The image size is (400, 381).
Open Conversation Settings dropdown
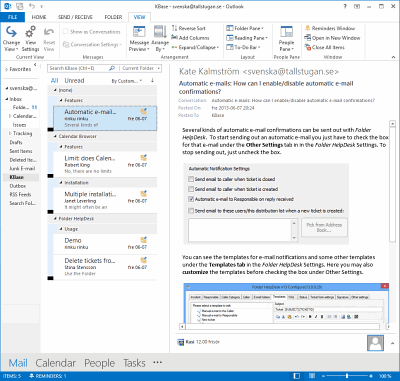pyautogui.click(x=92, y=44)
